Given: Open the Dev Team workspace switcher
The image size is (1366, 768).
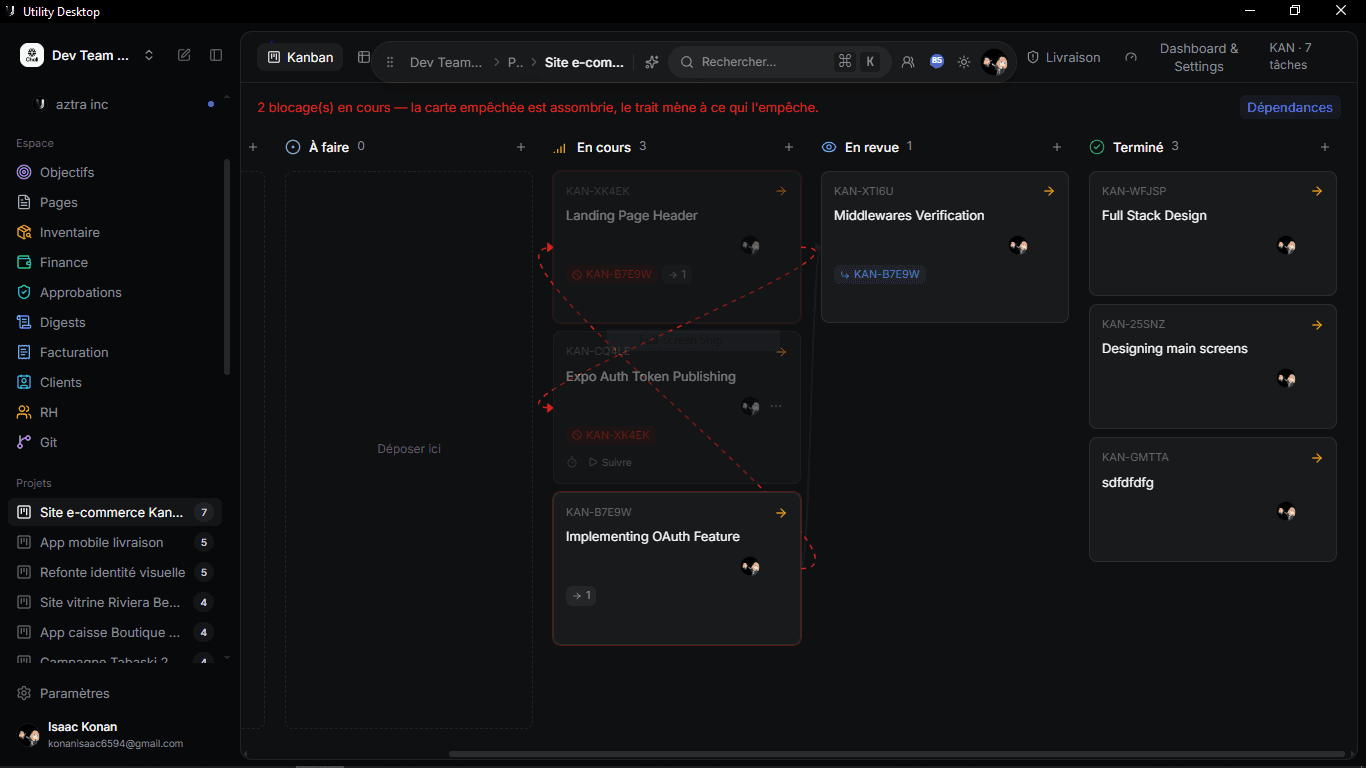Looking at the screenshot, I should pos(88,55).
